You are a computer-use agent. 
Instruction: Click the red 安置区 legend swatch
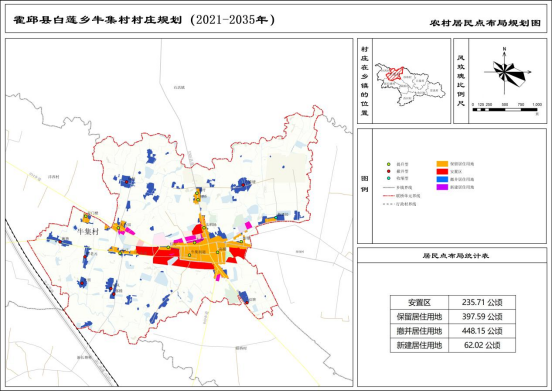(442, 171)
